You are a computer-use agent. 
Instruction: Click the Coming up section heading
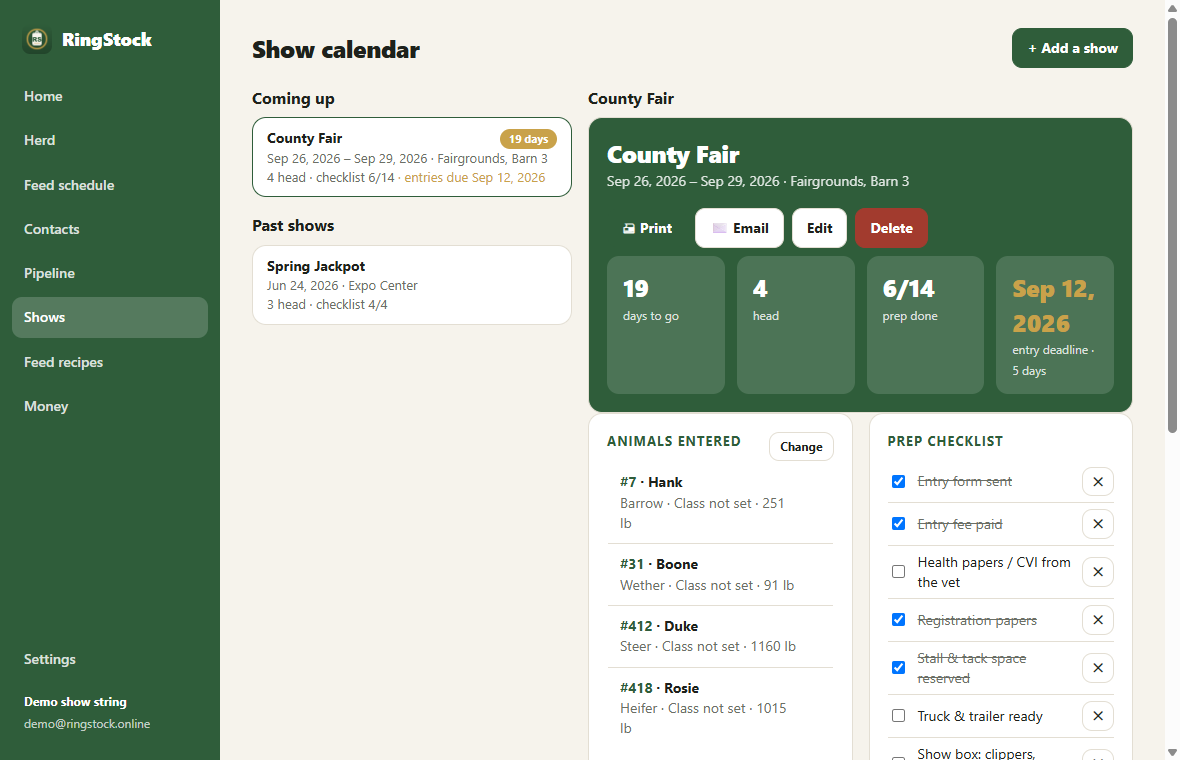pos(293,99)
